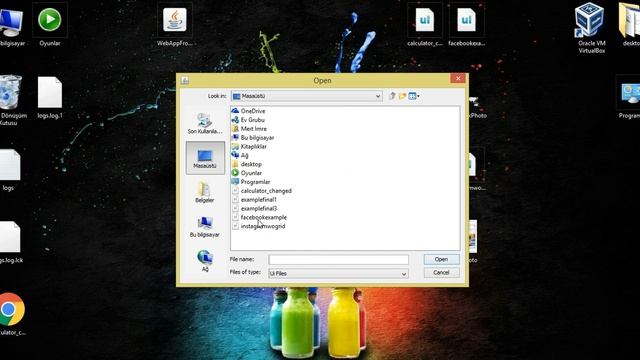Select the Programlar entry in file list
640x360 pixels.
[x=251, y=182]
